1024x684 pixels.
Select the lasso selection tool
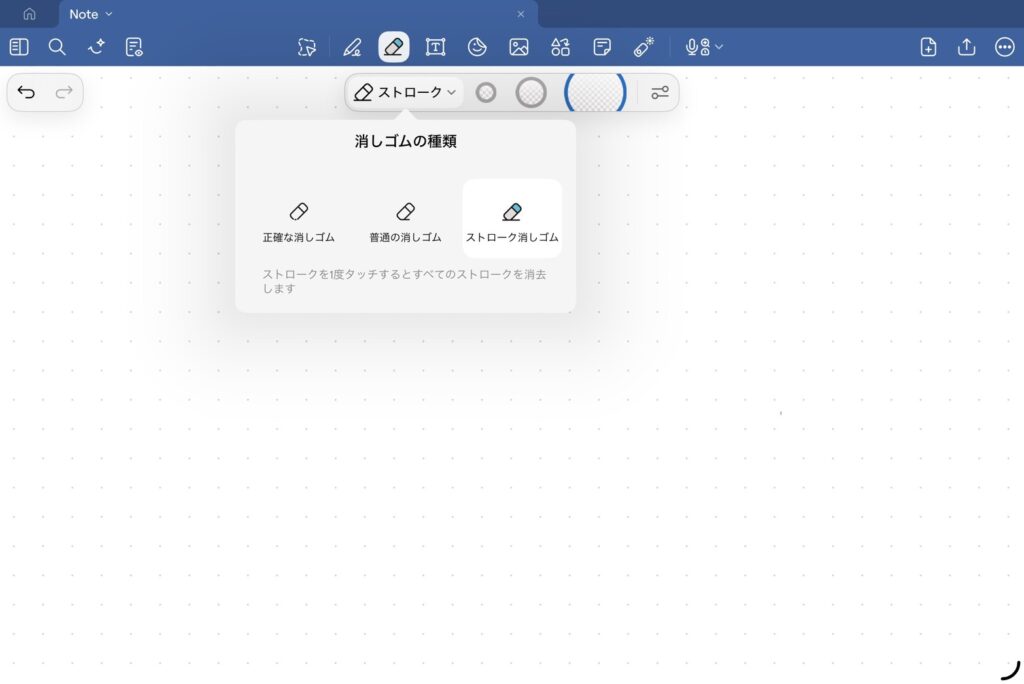tap(307, 47)
